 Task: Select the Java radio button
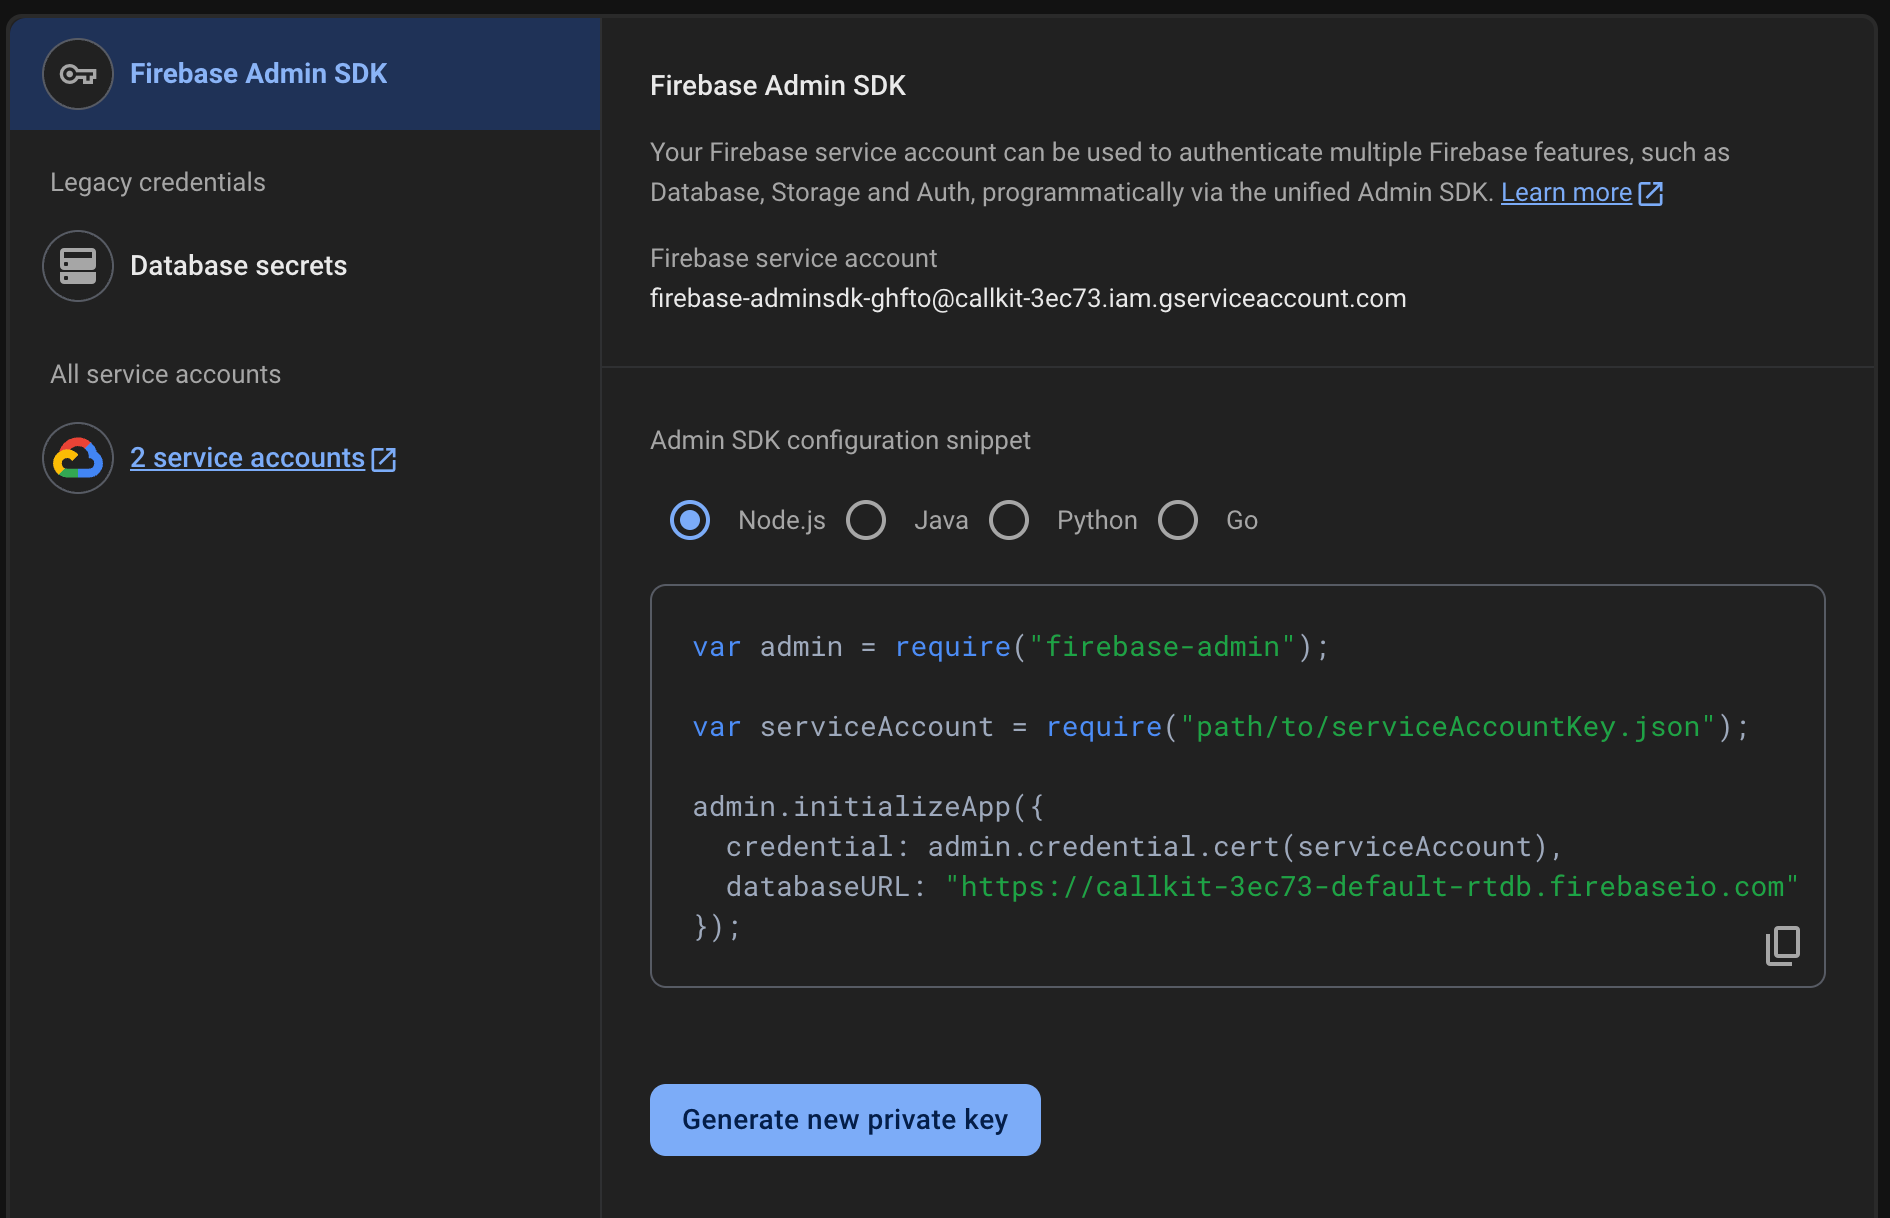[866, 520]
